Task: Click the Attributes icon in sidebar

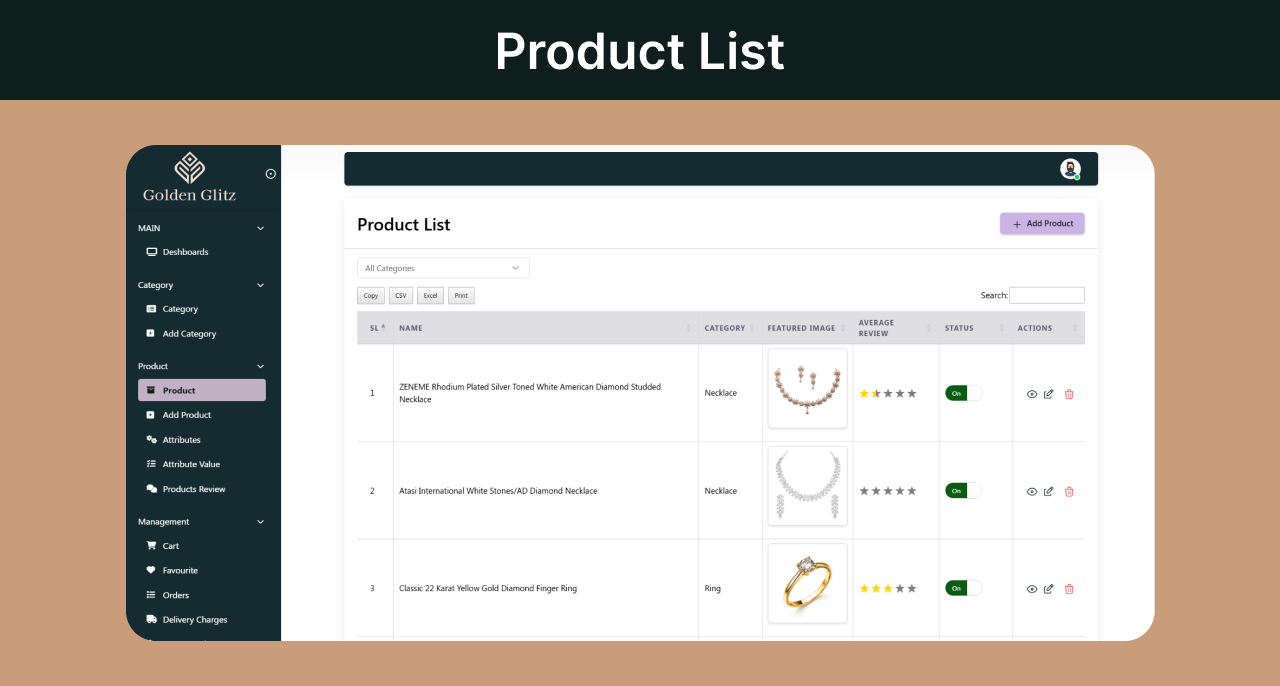Action: click(x=151, y=440)
